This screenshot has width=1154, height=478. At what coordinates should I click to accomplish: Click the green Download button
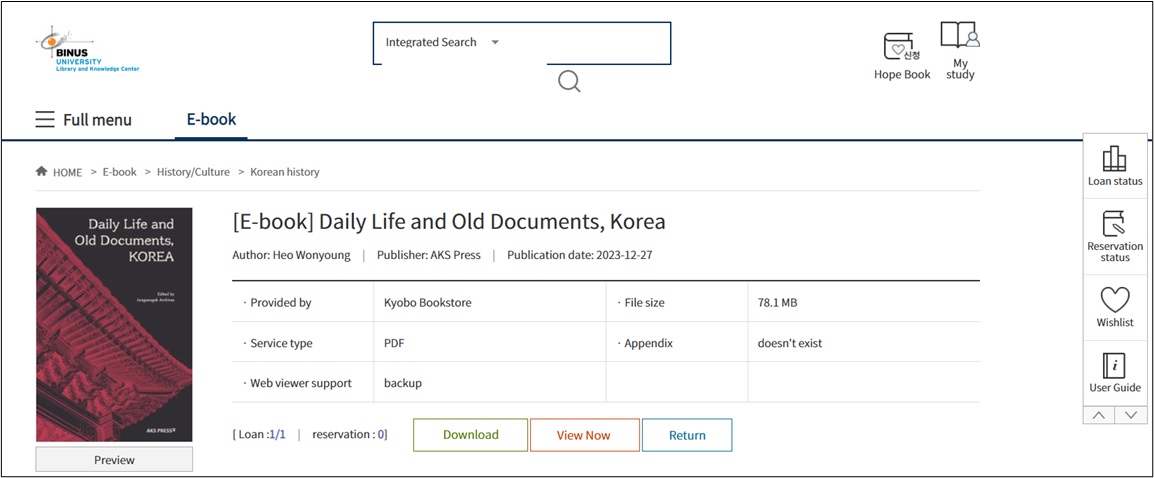470,435
